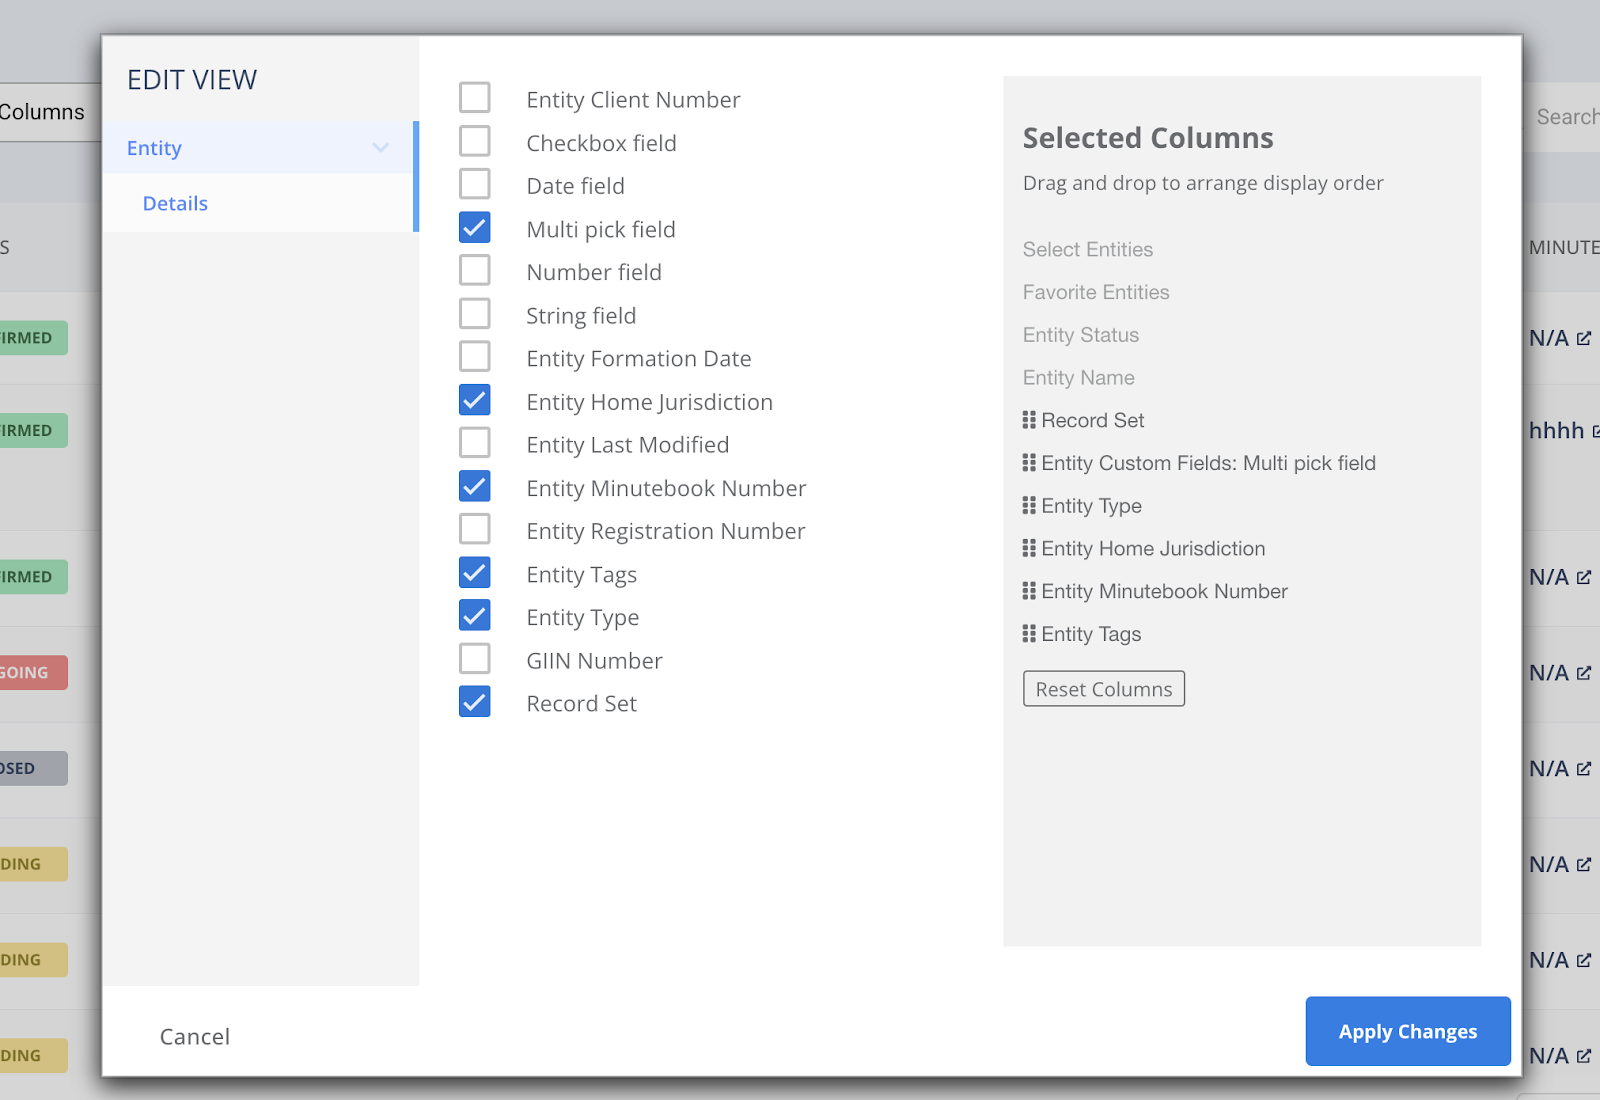The height and width of the screenshot is (1100, 1600).
Task: Cancel the Edit View dialog
Action: point(195,1037)
